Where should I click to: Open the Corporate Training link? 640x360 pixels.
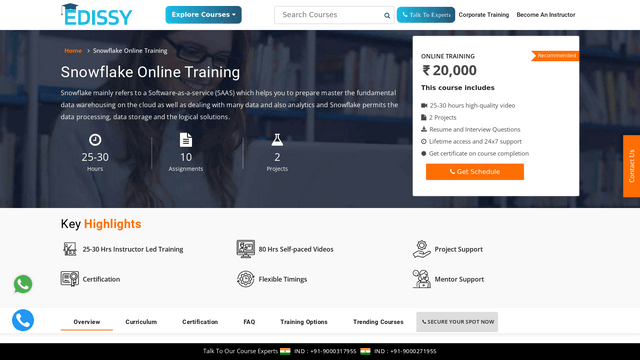[484, 15]
